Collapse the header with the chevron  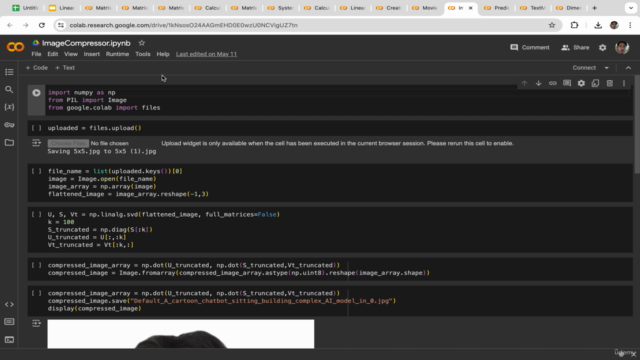pyautogui.click(x=629, y=68)
